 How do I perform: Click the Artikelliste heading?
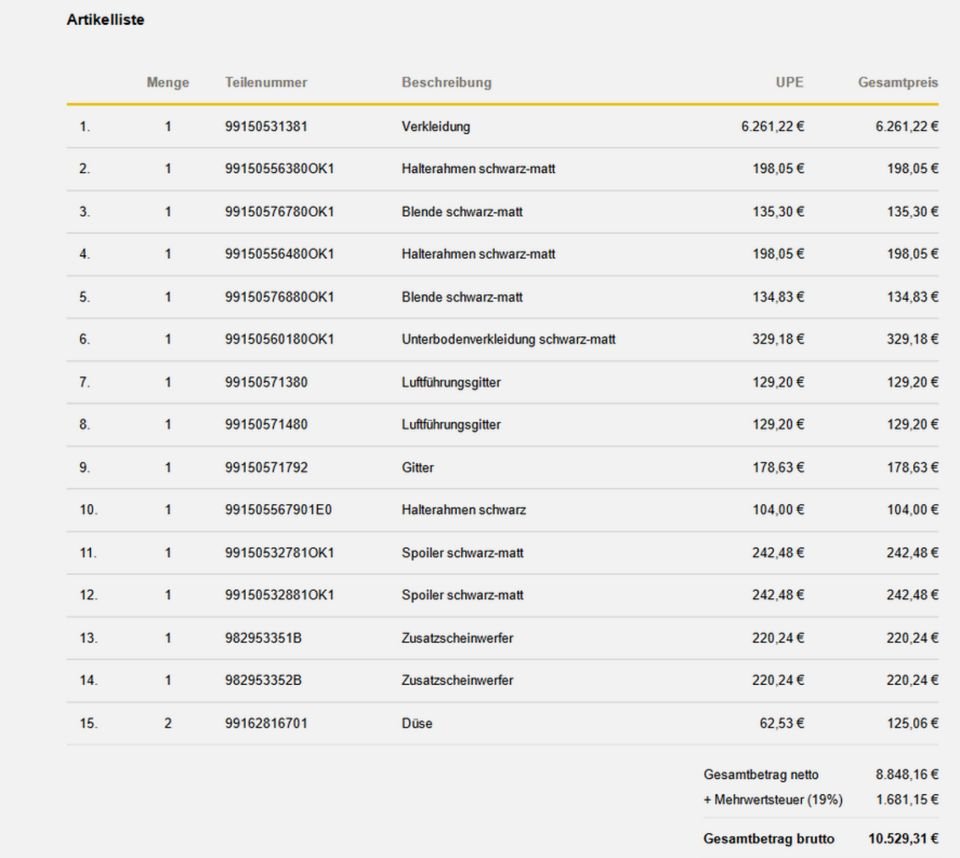tap(105, 19)
